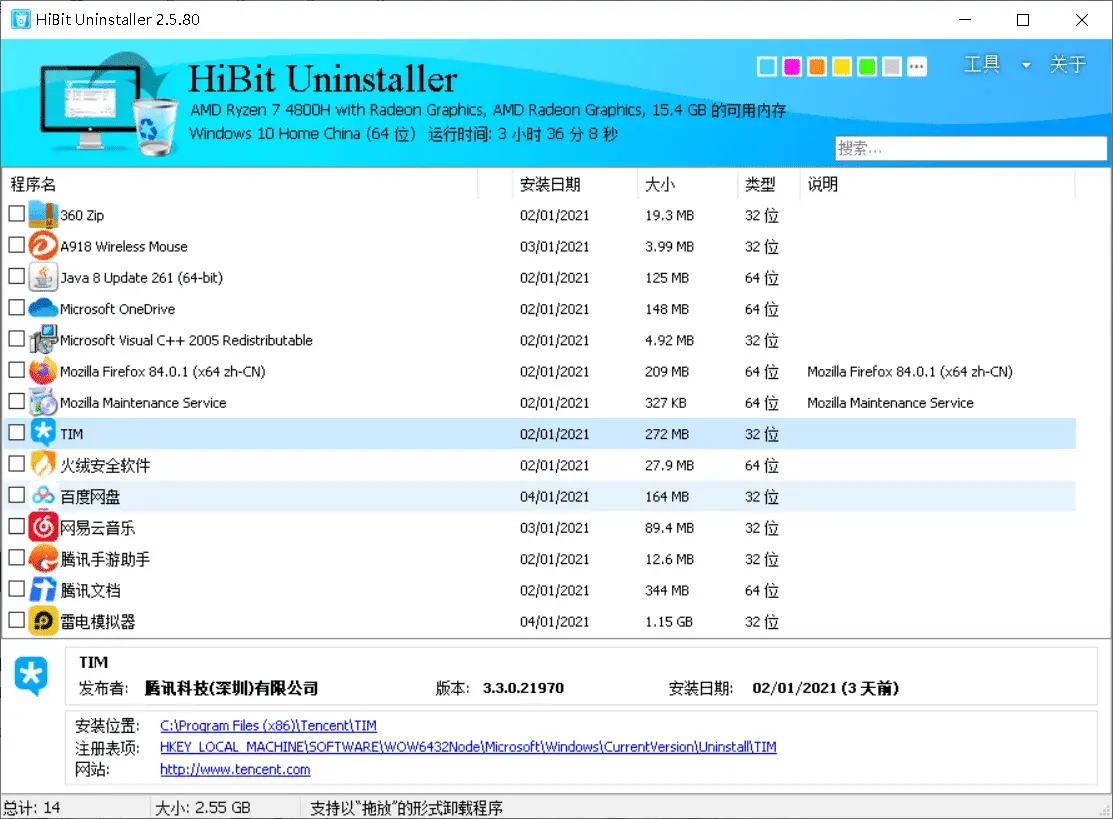This screenshot has width=1113, height=819.
Task: Click the Java 8 Update icon
Action: pyautogui.click(x=43, y=277)
